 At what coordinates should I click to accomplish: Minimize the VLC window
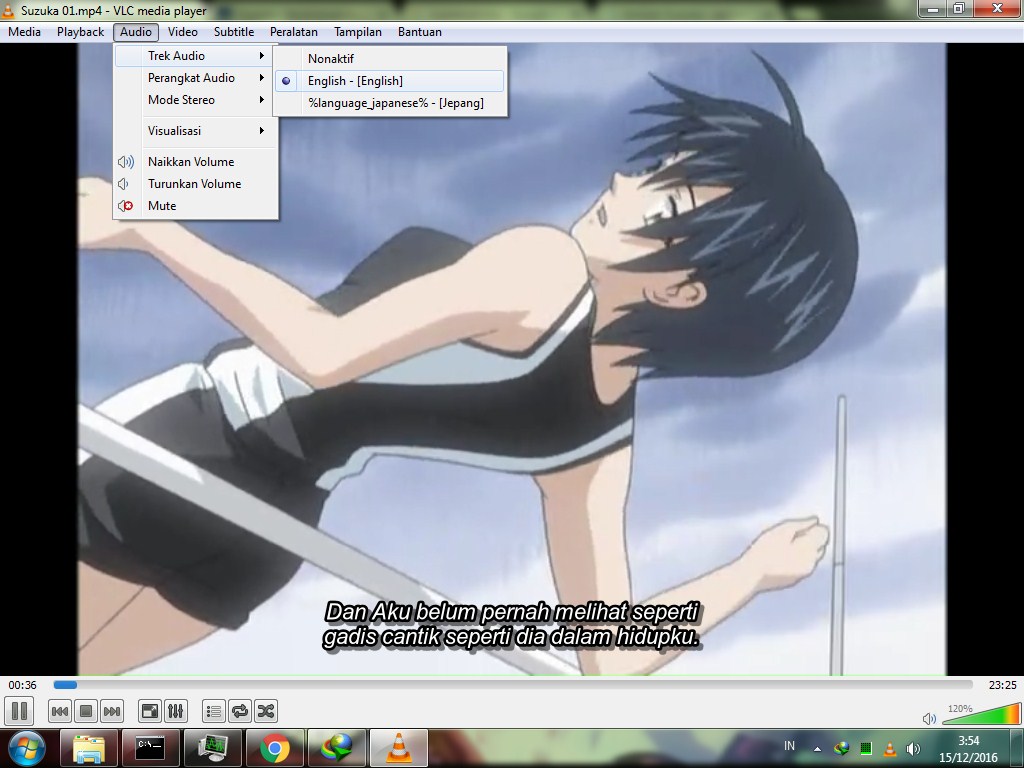933,9
